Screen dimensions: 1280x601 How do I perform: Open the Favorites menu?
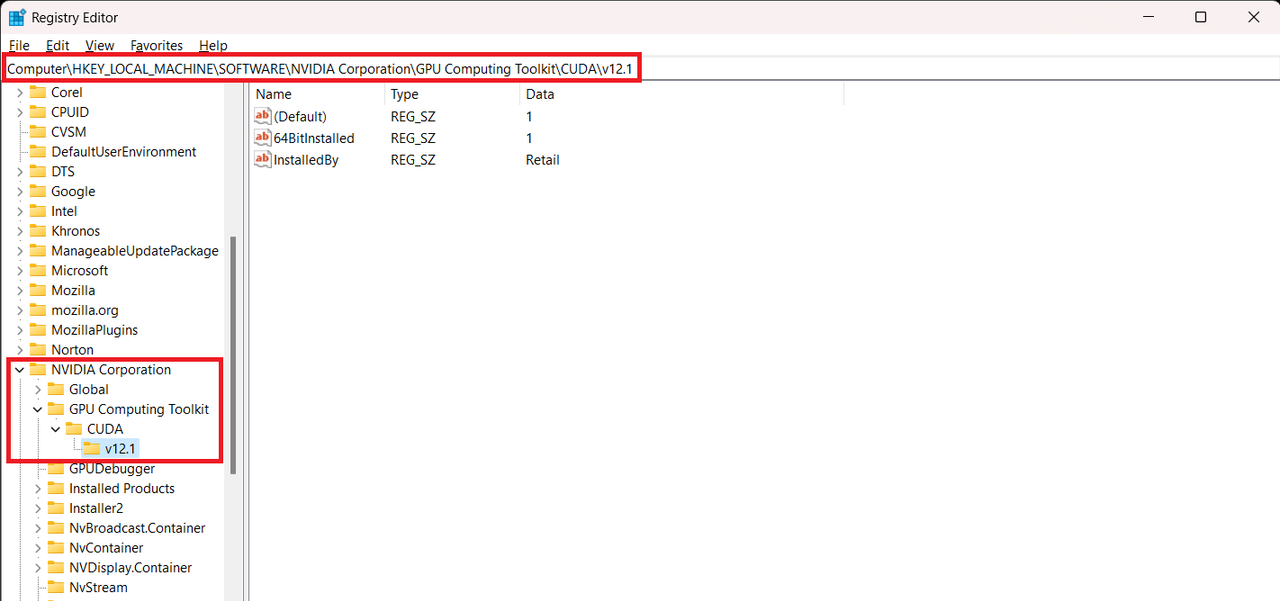[x=157, y=45]
